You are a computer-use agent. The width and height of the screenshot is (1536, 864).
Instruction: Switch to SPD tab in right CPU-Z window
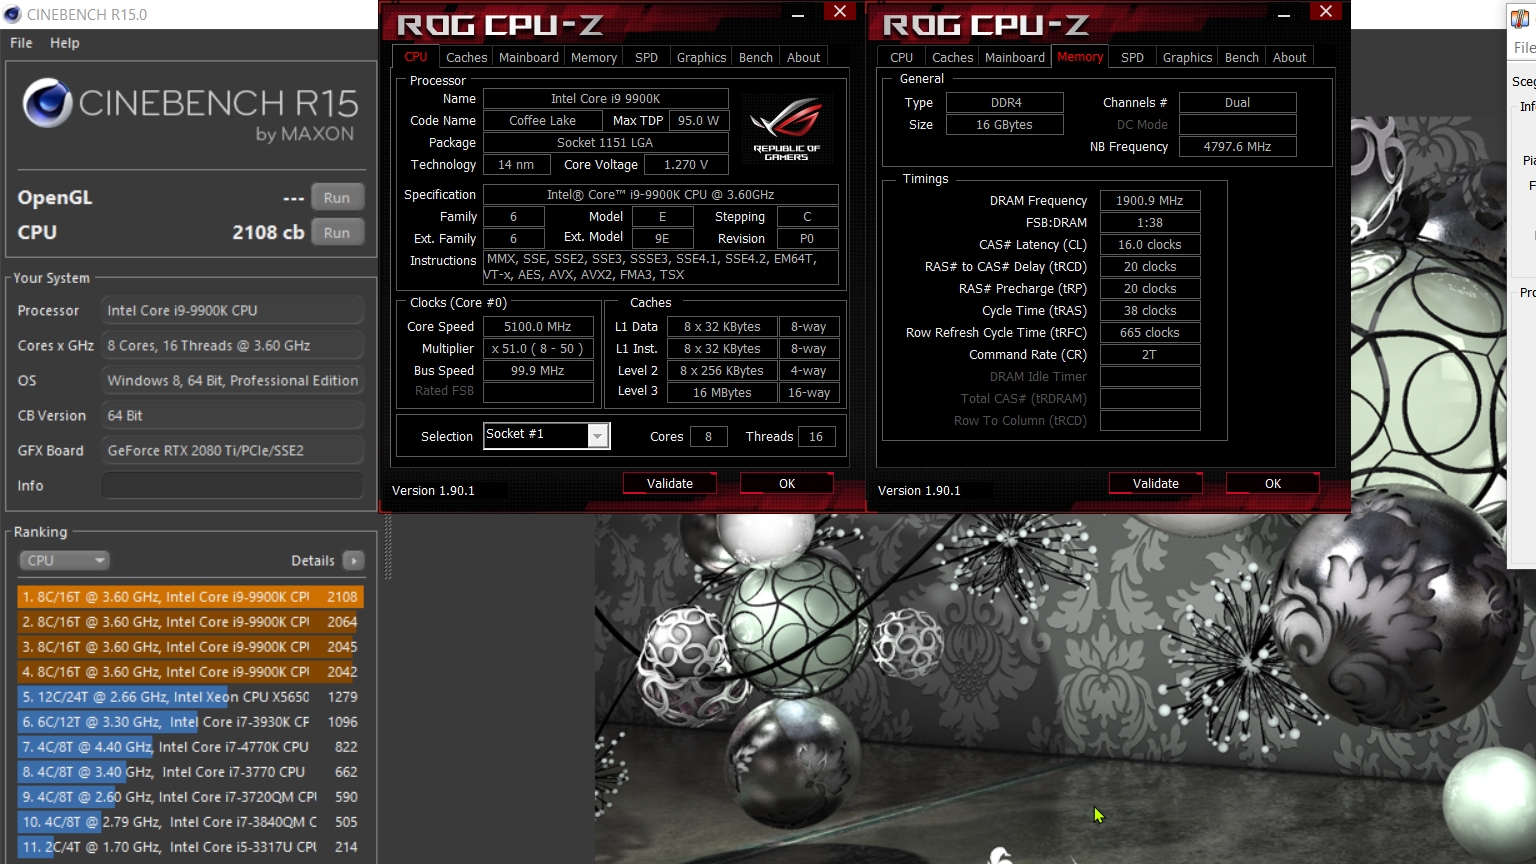tap(1133, 57)
